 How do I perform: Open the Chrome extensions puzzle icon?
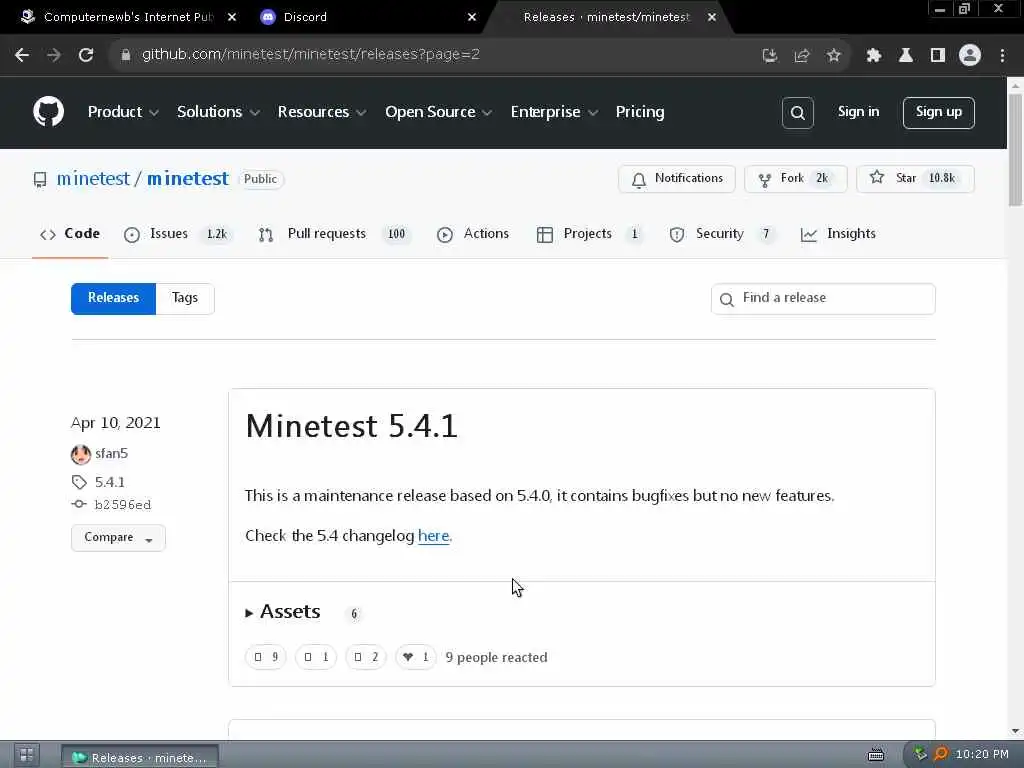873,56
